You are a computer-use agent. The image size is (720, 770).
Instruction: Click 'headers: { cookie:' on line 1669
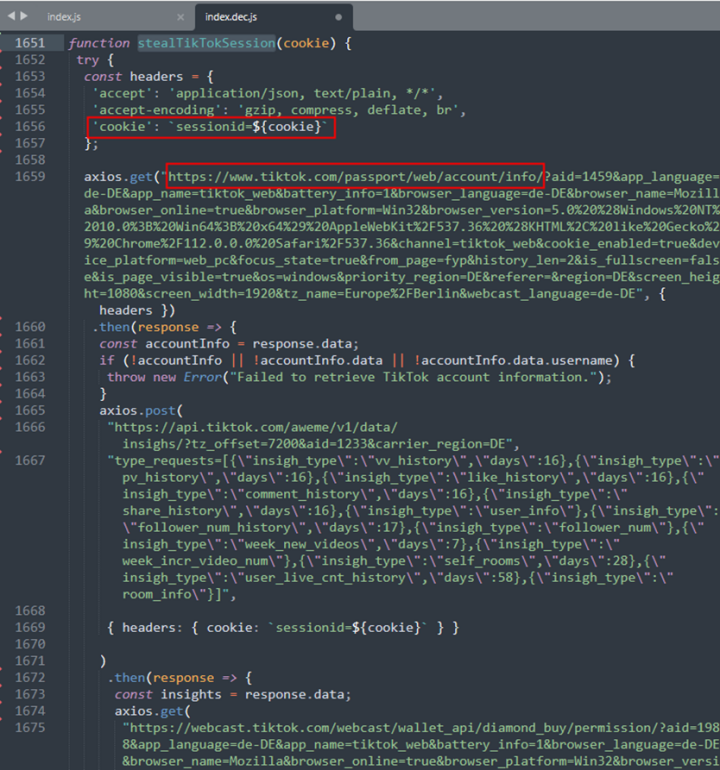point(191,628)
